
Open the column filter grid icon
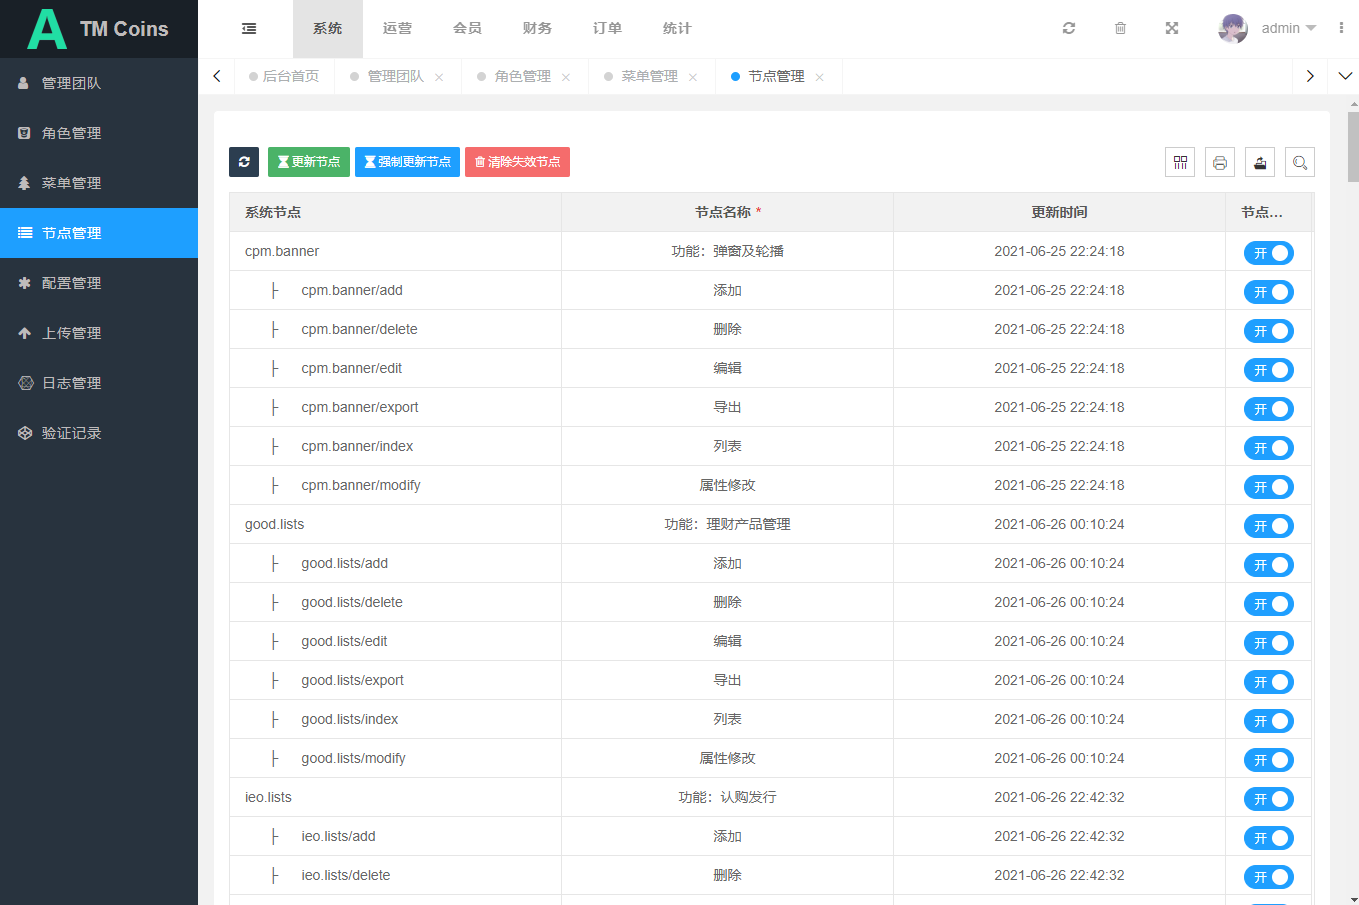pyautogui.click(x=1180, y=162)
